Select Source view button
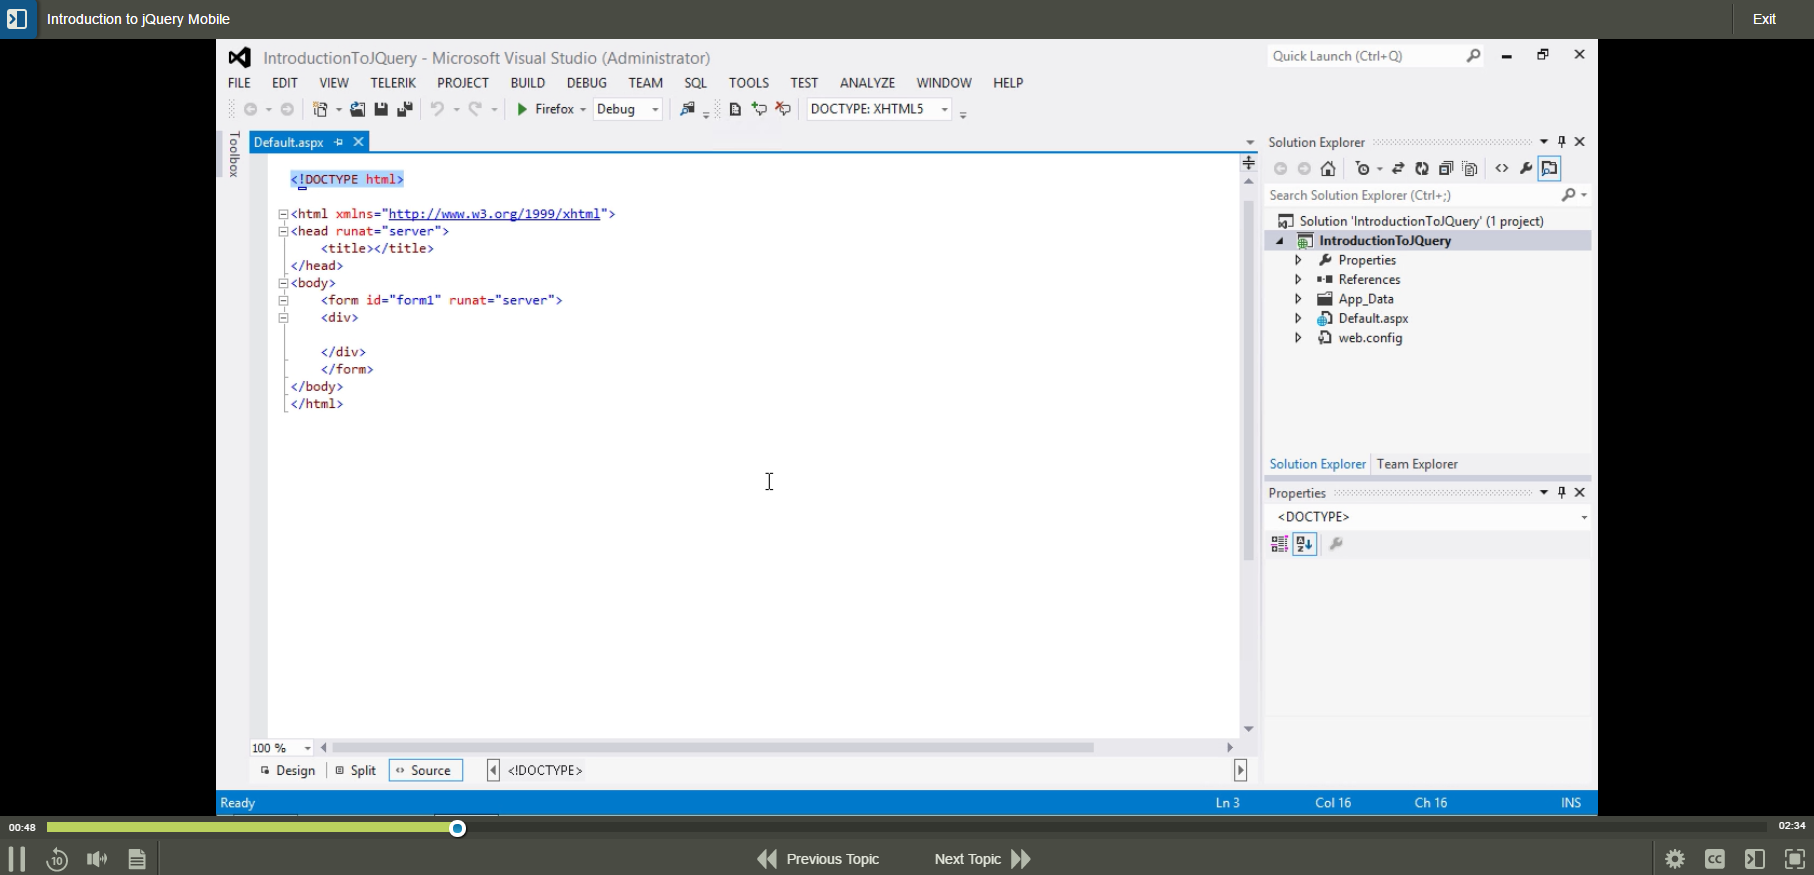1814x875 pixels. (x=425, y=770)
